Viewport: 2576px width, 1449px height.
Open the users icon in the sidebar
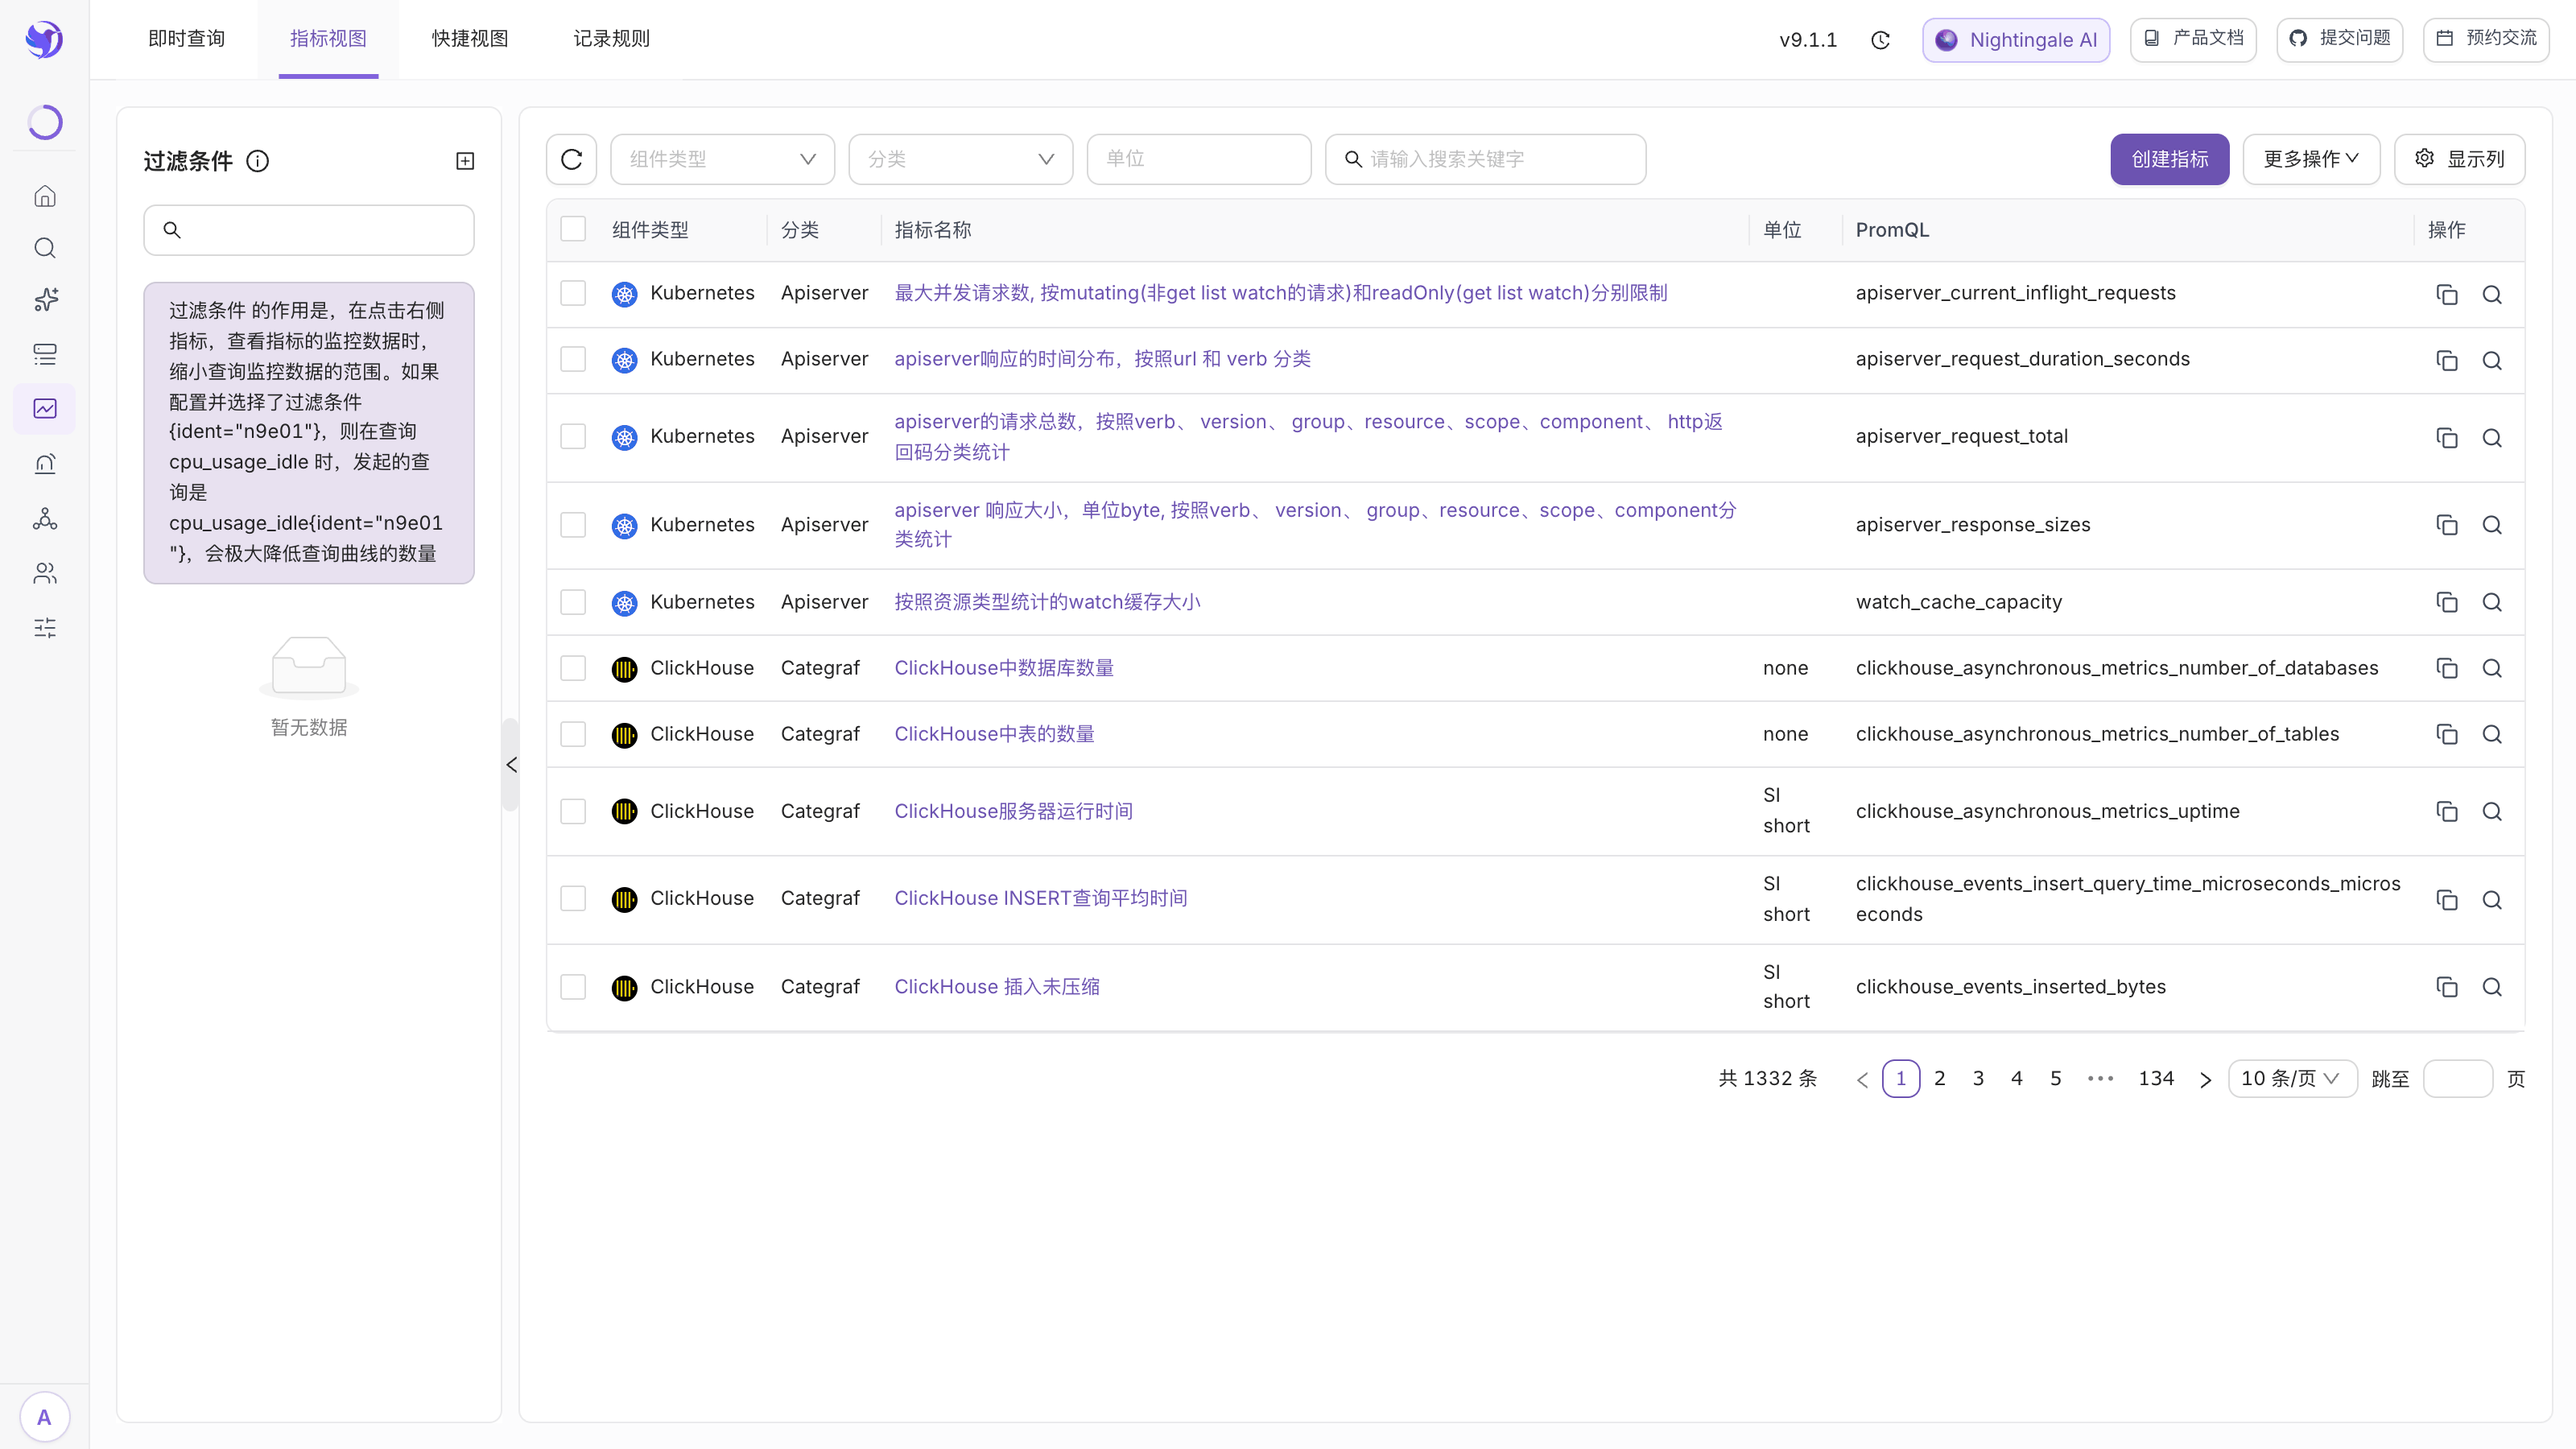click(45, 573)
